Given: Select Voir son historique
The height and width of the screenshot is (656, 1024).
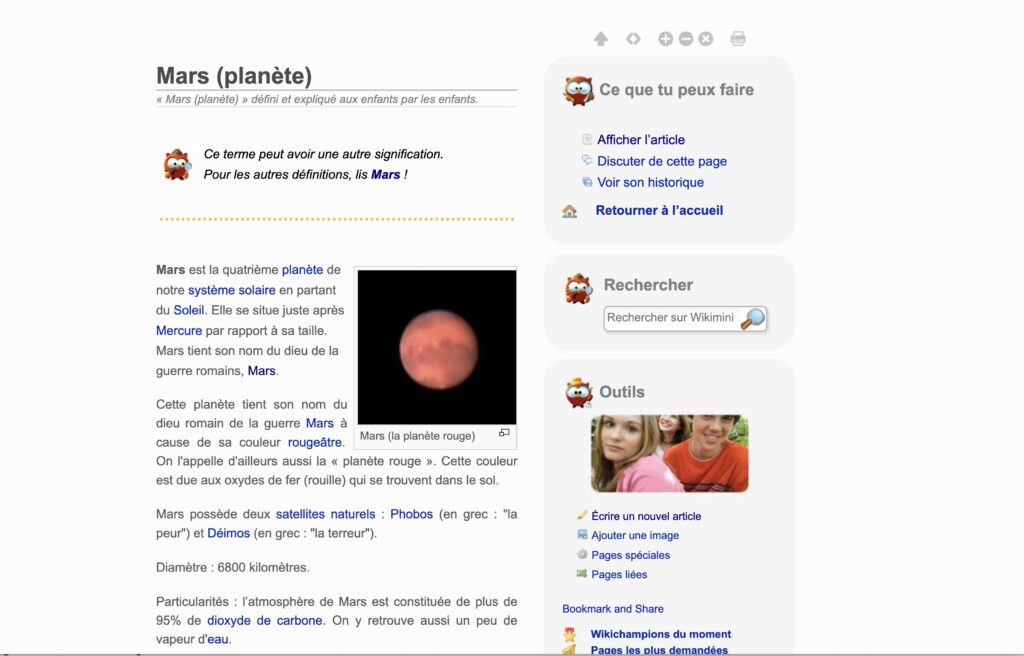Looking at the screenshot, I should tap(650, 182).
